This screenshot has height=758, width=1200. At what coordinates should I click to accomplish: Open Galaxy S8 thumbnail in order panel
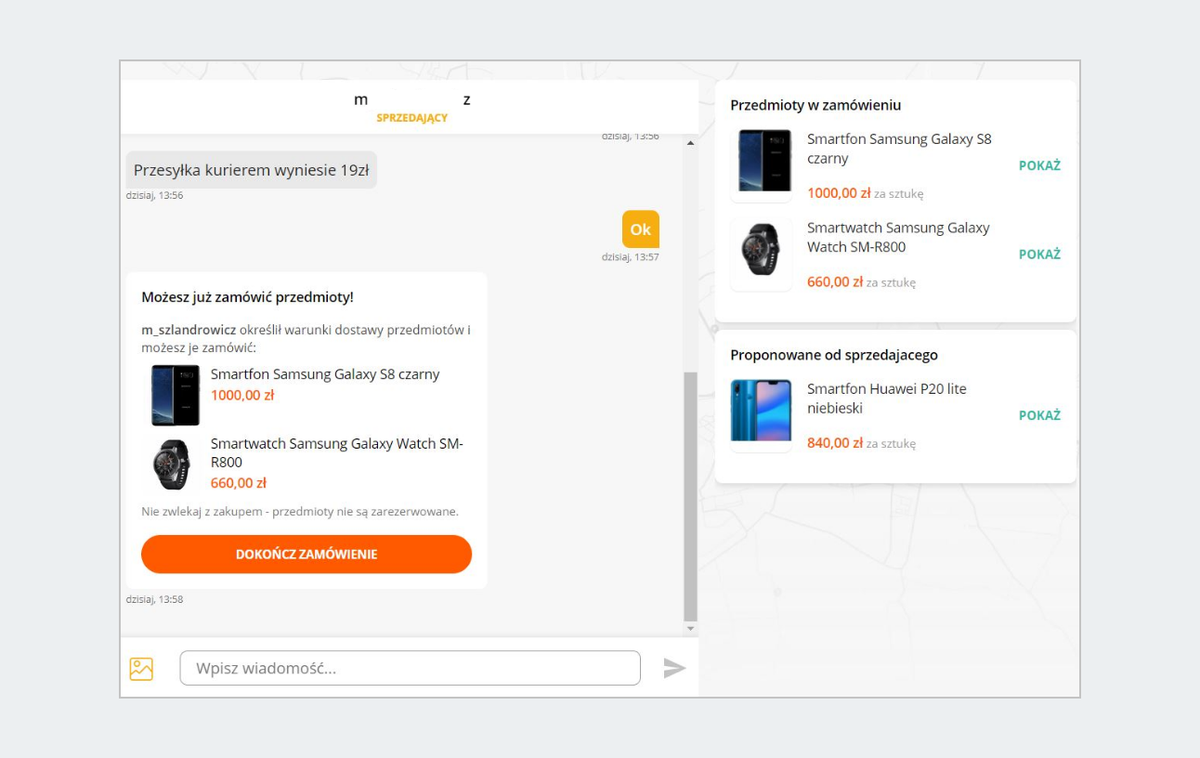tap(761, 161)
